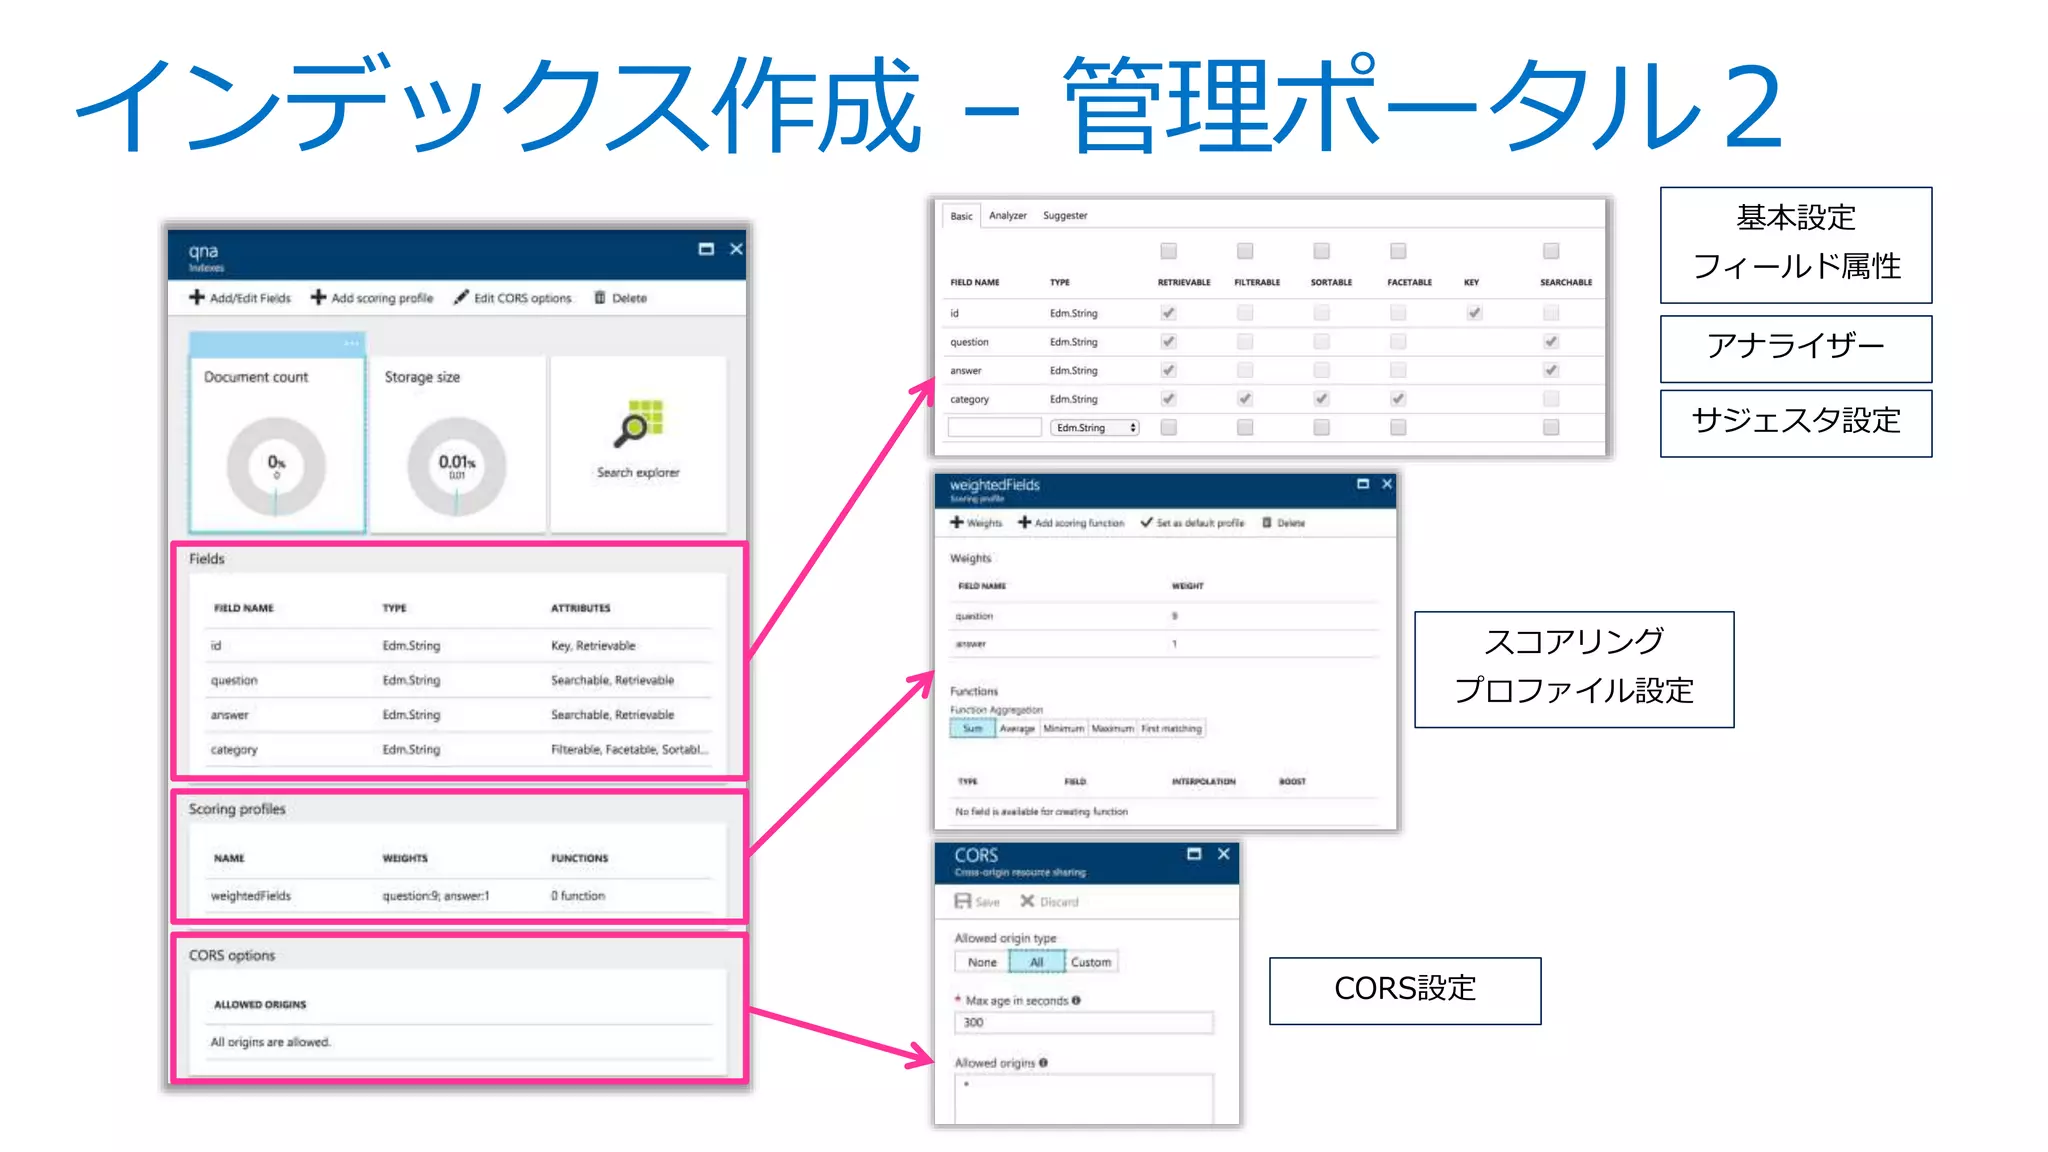Select Minimum function aggregation

click(x=1064, y=729)
